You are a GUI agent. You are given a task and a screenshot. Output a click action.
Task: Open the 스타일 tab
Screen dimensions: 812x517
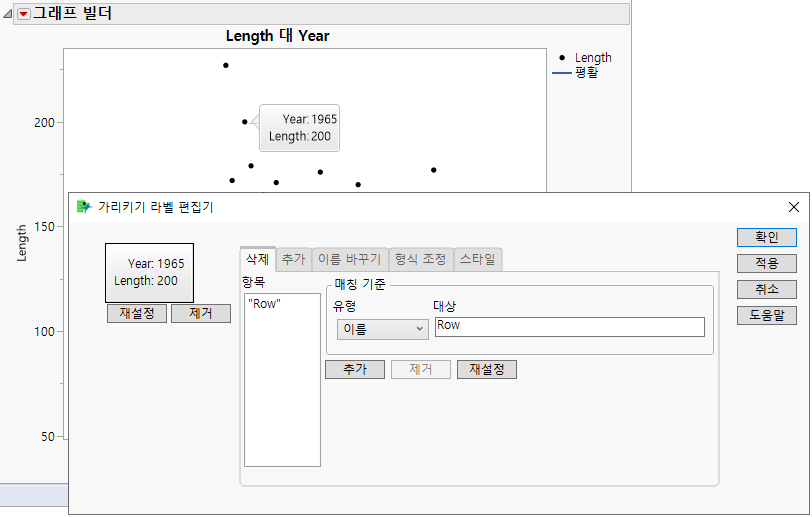(477, 259)
